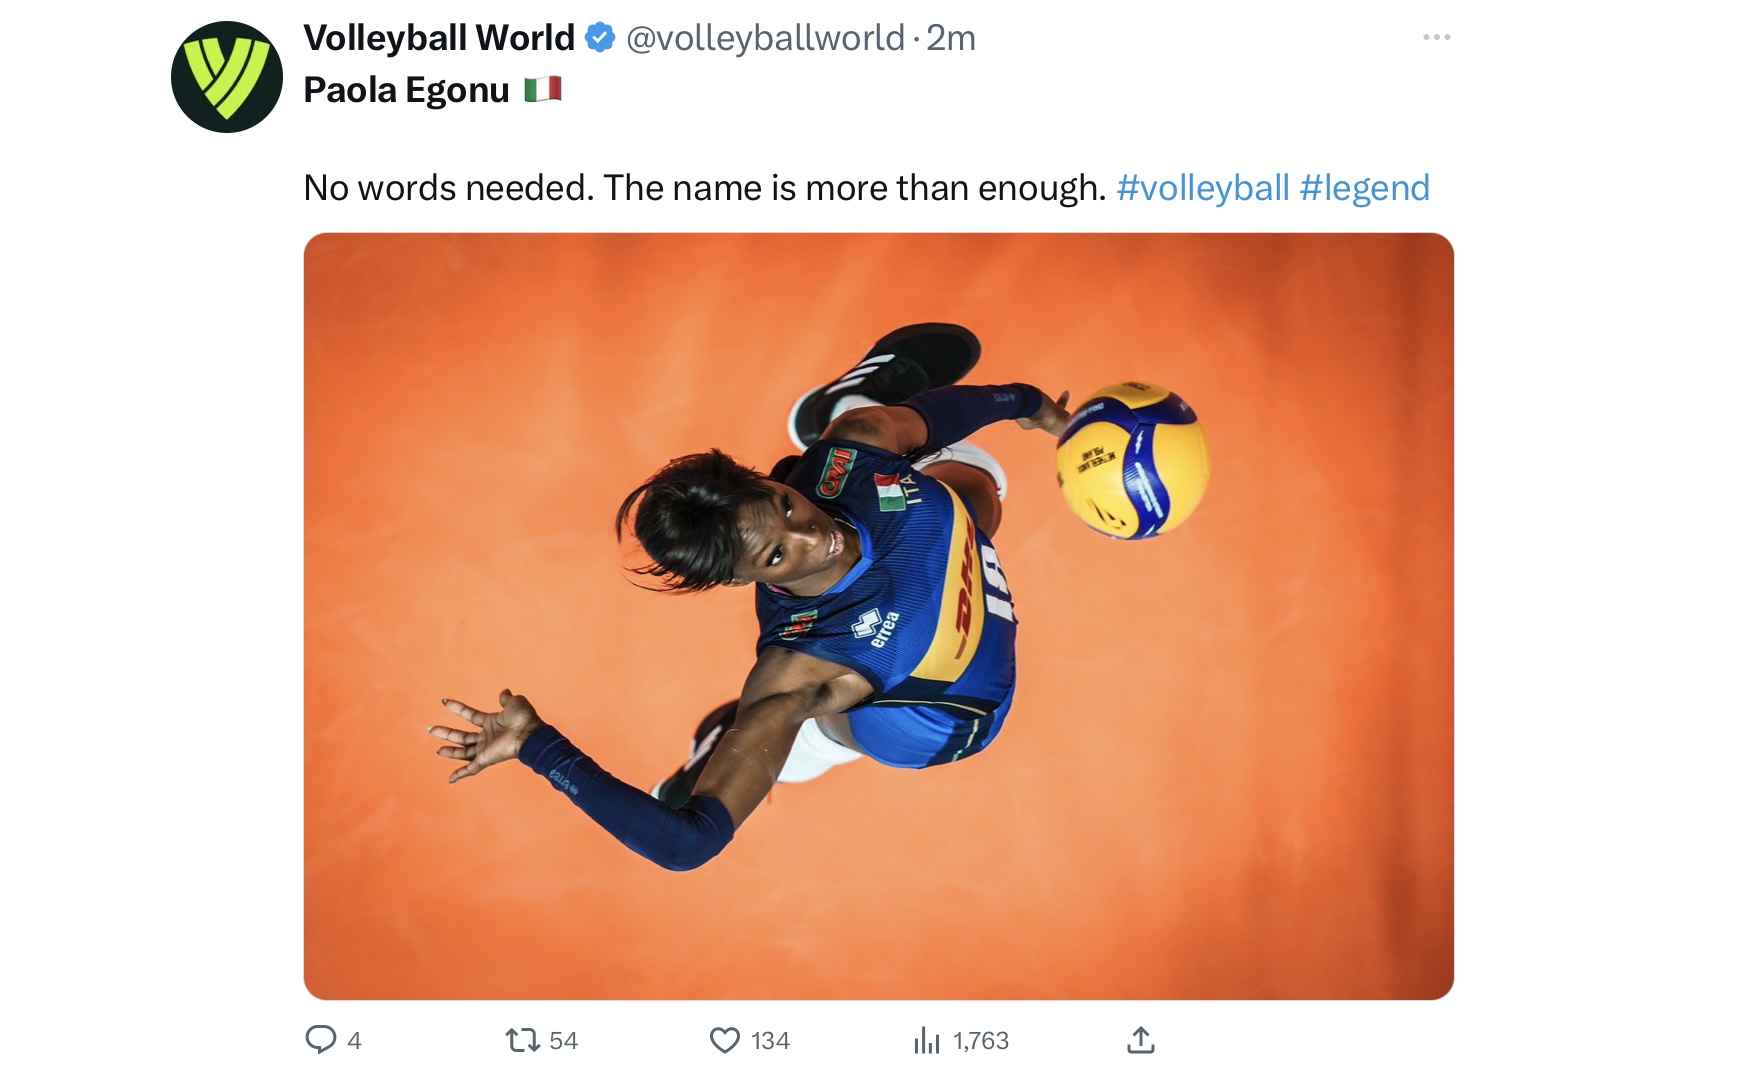Click the Italian flag emoji in post
The height and width of the screenshot is (1087, 1743).
tap(543, 90)
